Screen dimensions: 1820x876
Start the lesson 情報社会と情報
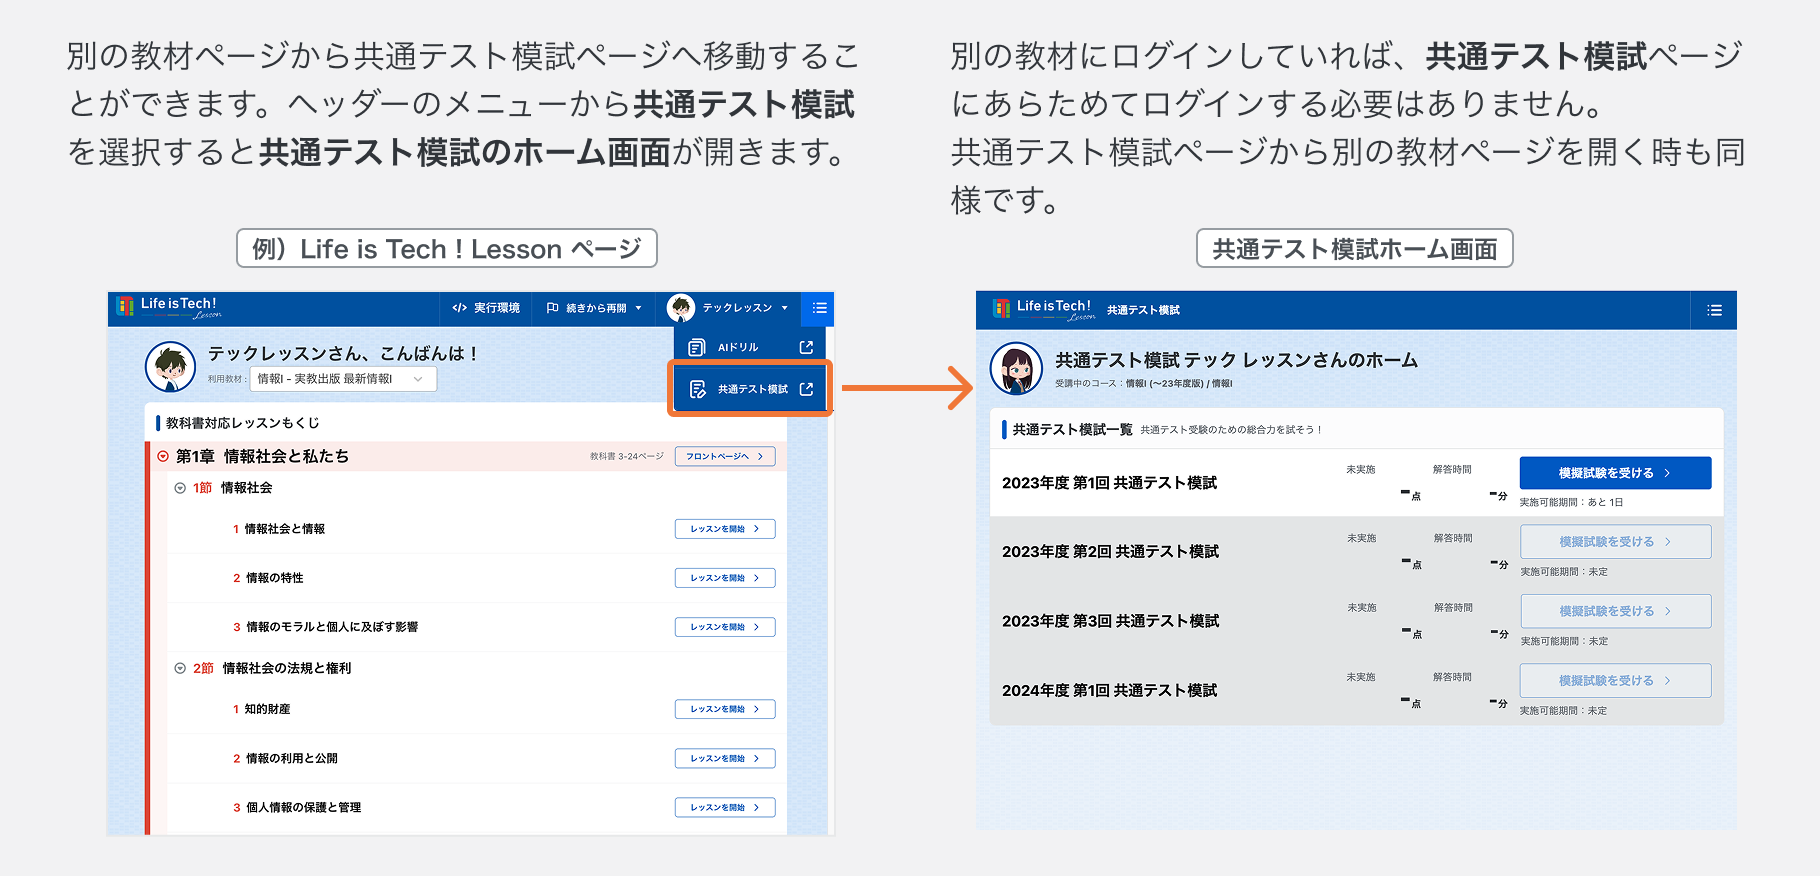click(x=725, y=529)
